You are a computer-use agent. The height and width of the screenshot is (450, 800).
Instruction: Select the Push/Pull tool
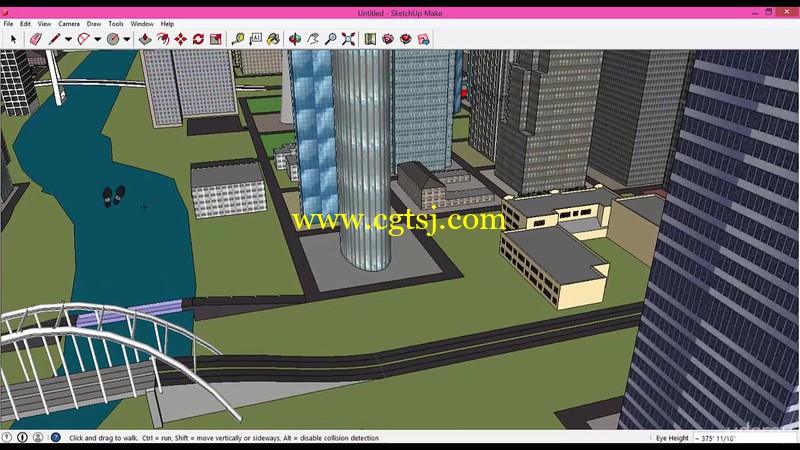(145, 39)
